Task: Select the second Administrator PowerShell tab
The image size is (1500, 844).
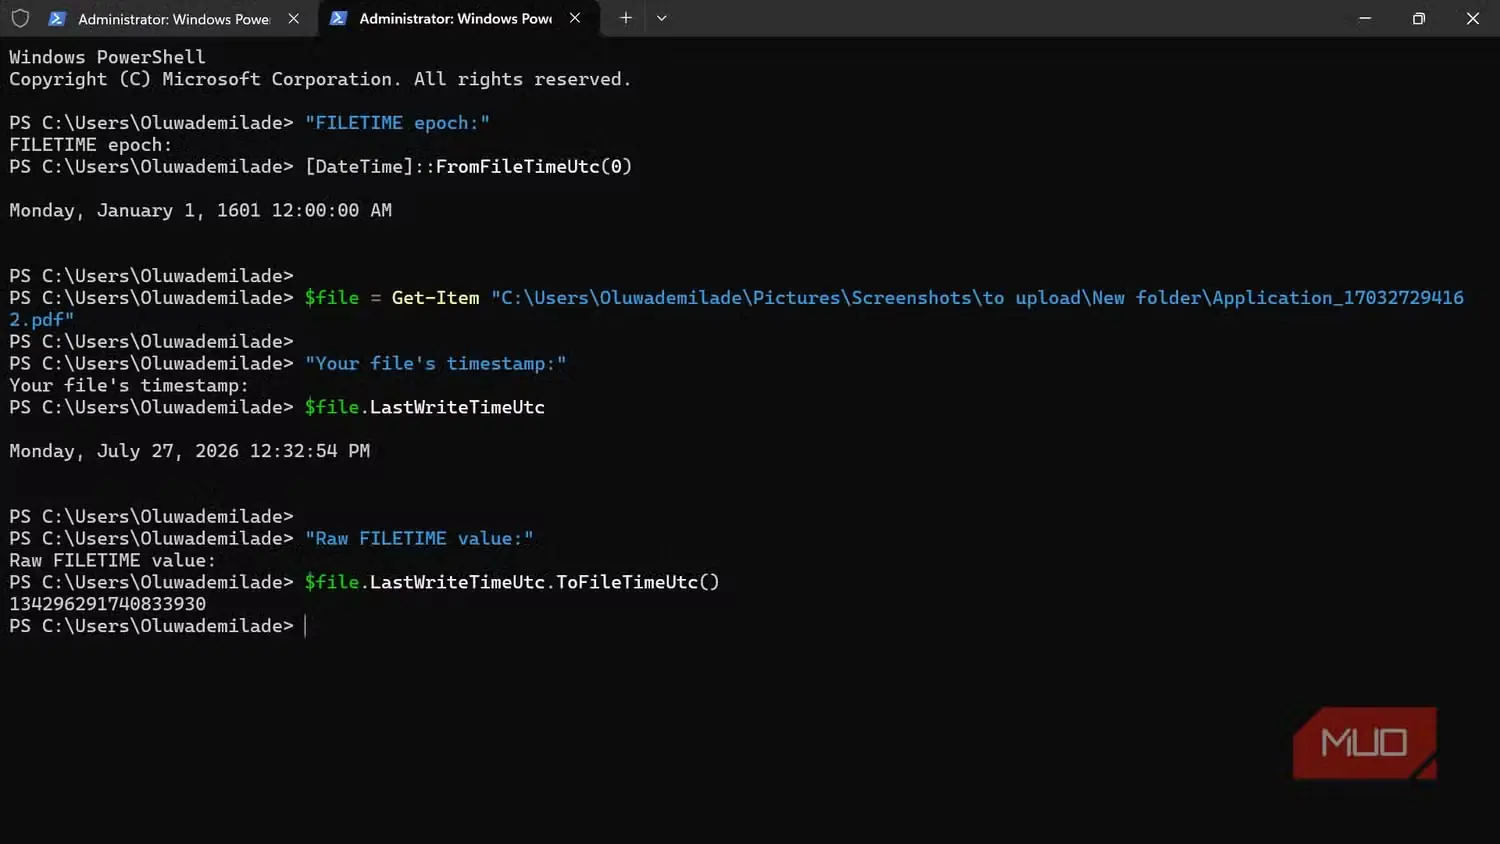Action: (456, 18)
